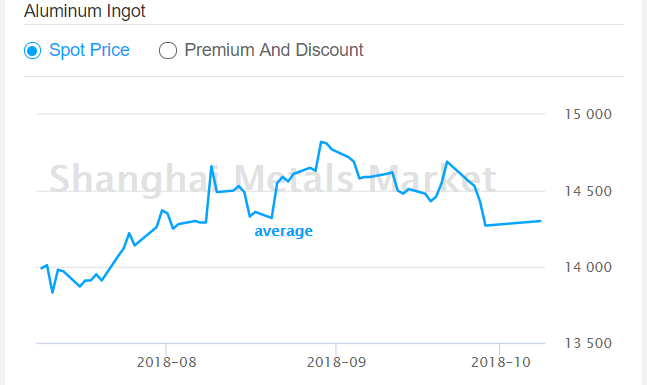
Task: Click the Aluminum Ingot heading
Action: point(85,11)
